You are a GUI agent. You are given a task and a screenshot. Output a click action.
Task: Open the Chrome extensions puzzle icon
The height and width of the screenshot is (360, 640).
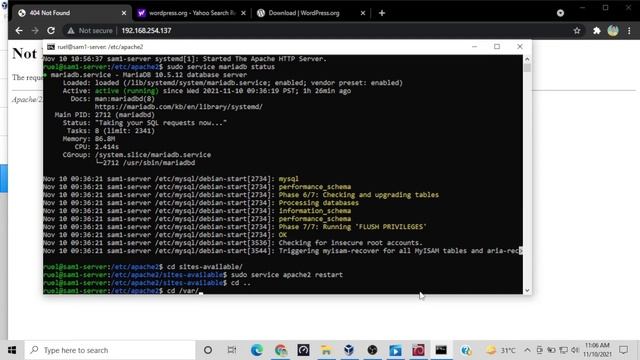(596, 31)
